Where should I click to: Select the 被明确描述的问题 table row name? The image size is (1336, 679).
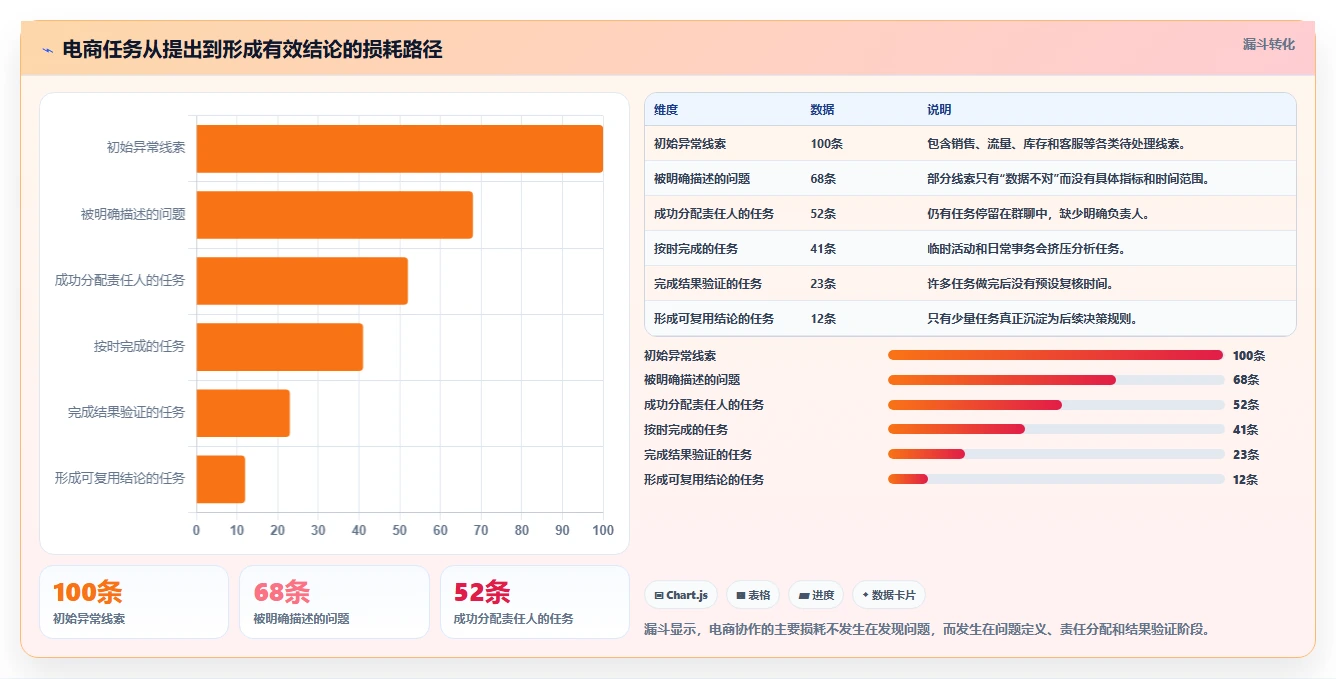tap(702, 179)
